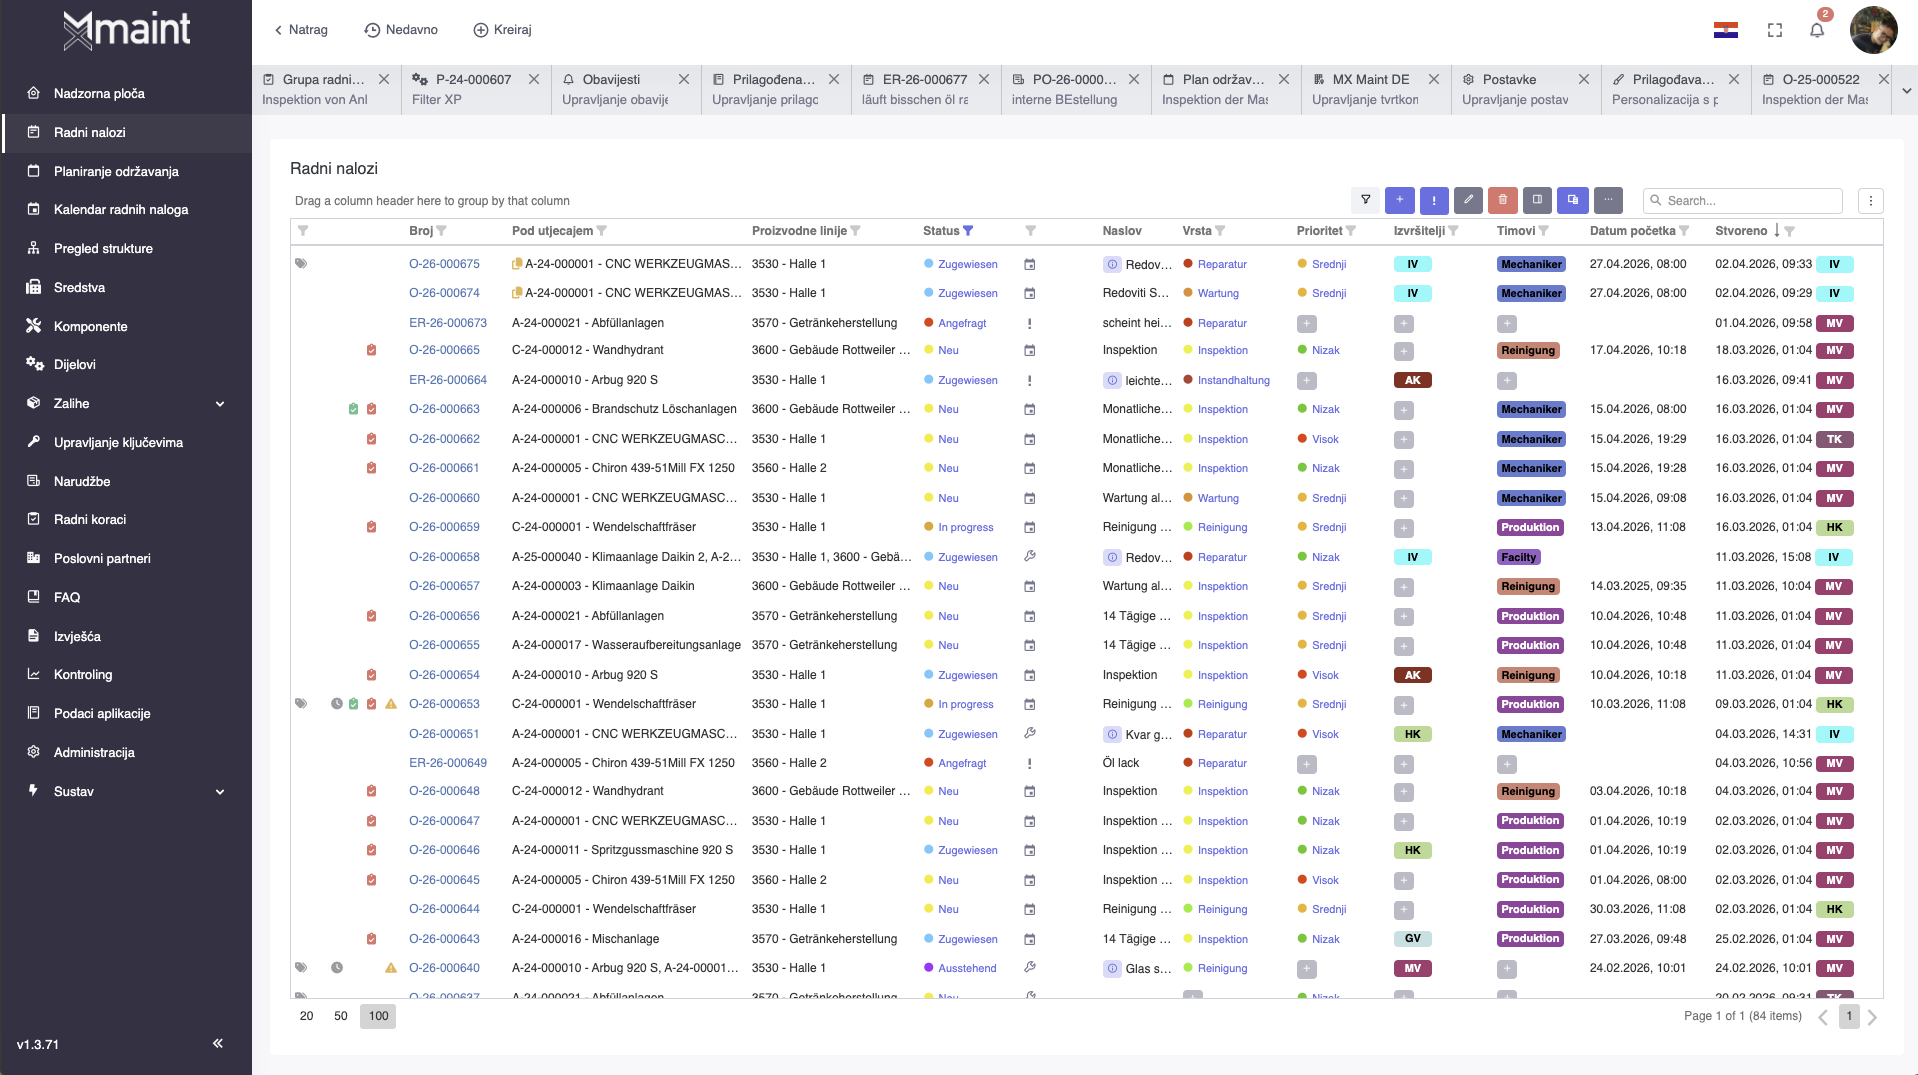1918x1075 pixels.
Task: Click the blue plus add button
Action: pos(1399,200)
